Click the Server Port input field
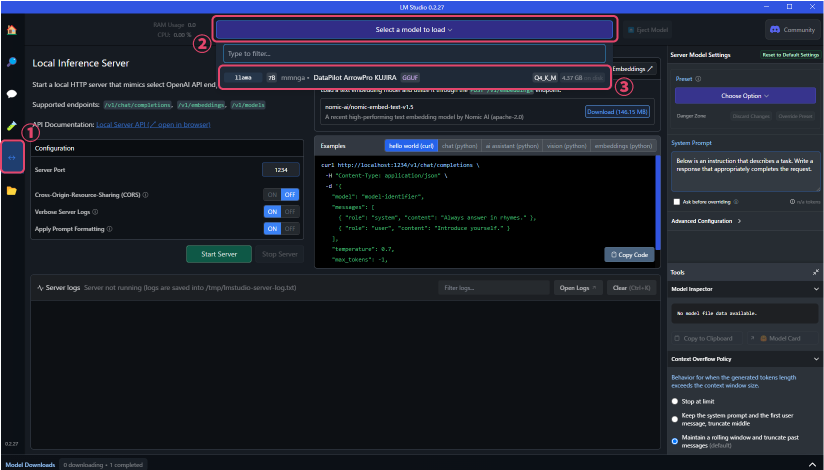 point(281,170)
